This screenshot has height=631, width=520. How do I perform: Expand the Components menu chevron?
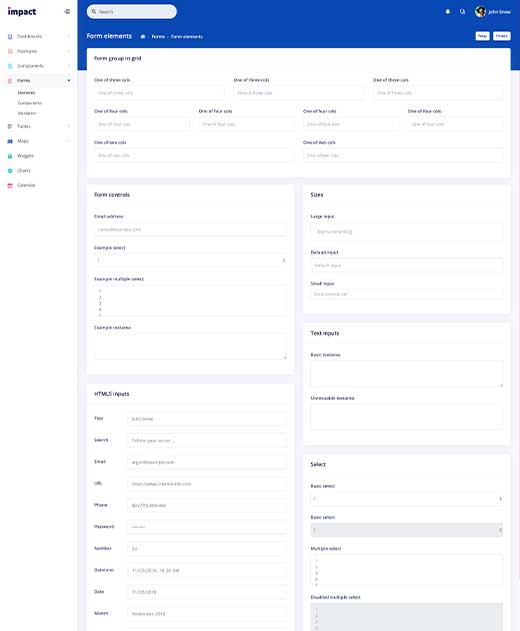(69, 66)
